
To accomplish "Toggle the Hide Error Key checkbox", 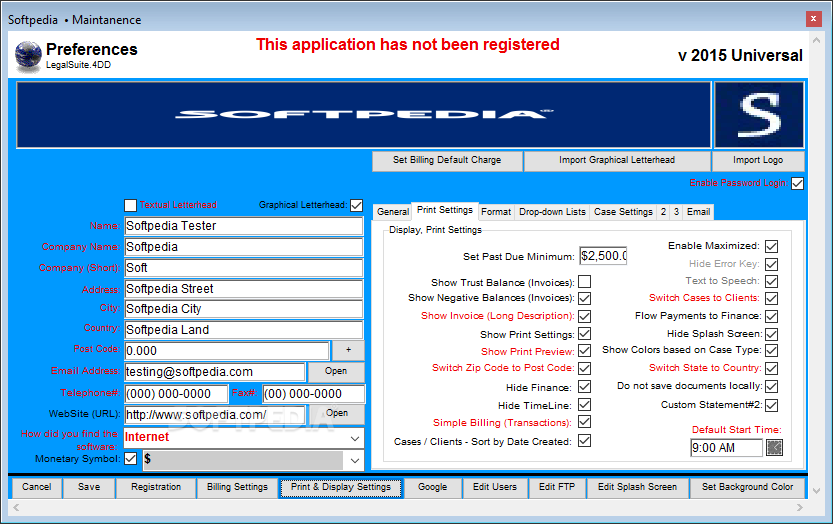I will tap(771, 264).
